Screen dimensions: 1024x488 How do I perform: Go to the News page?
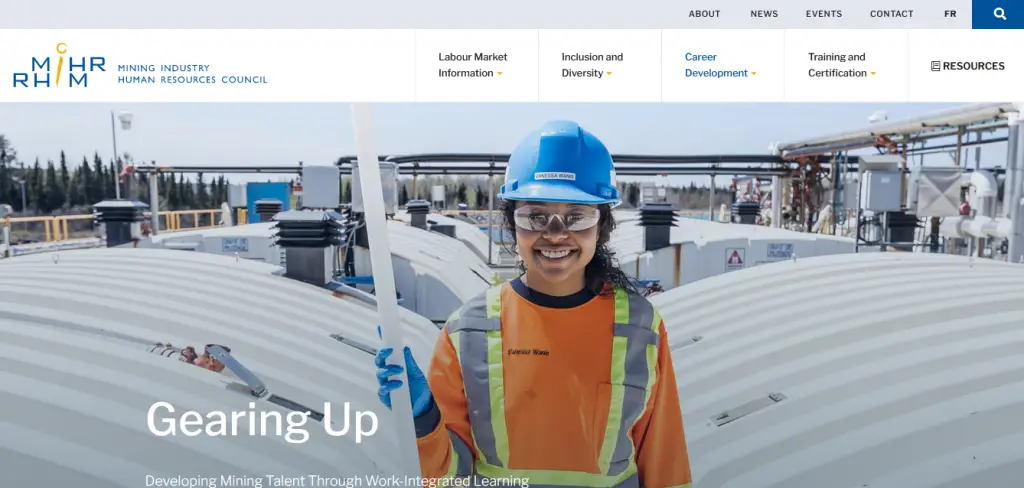point(764,14)
